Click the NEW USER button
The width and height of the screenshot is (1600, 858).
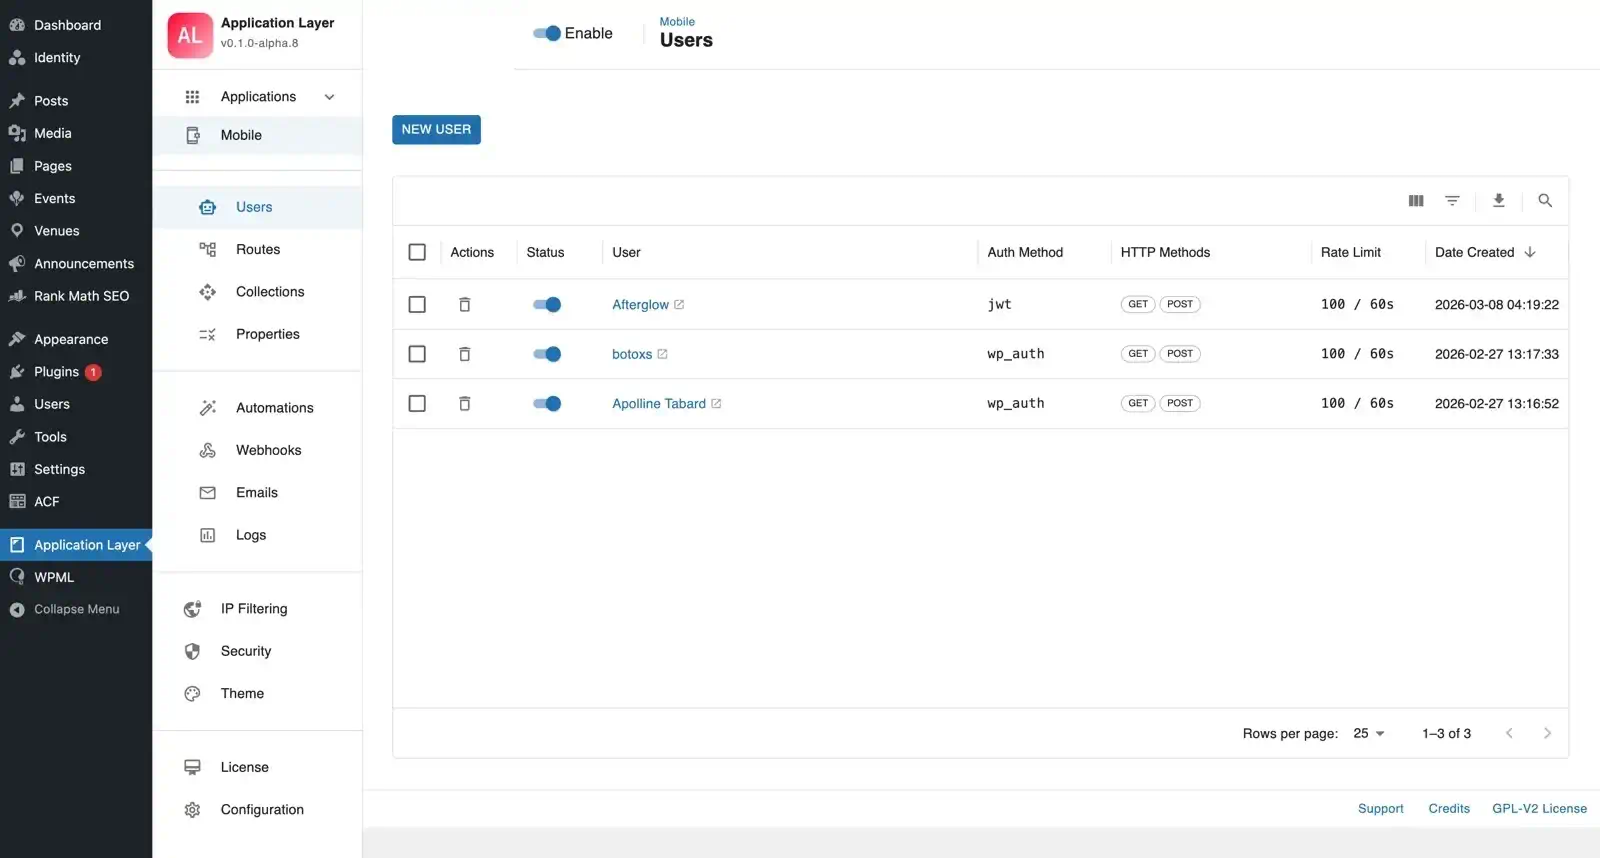pos(436,130)
